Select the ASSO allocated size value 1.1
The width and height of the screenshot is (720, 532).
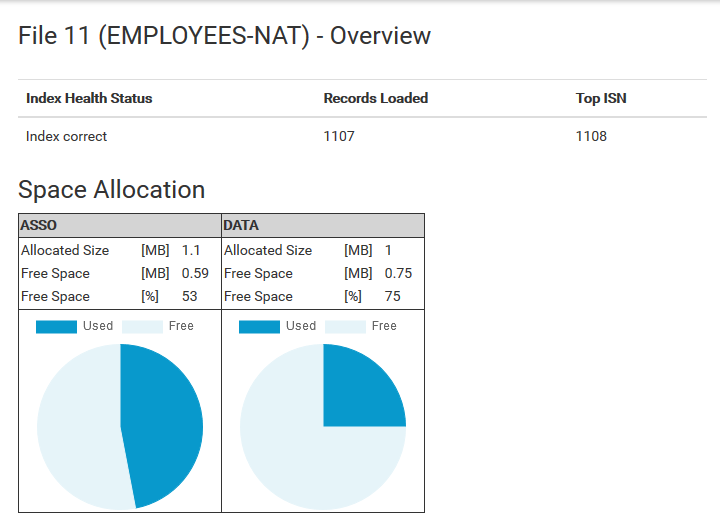point(191,250)
